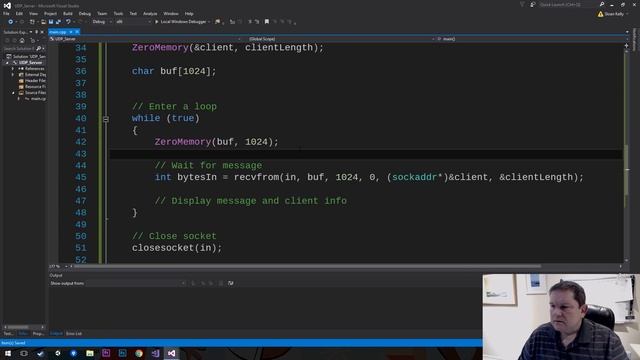
Task: Open Chrome from the taskbar
Action: 139,353
